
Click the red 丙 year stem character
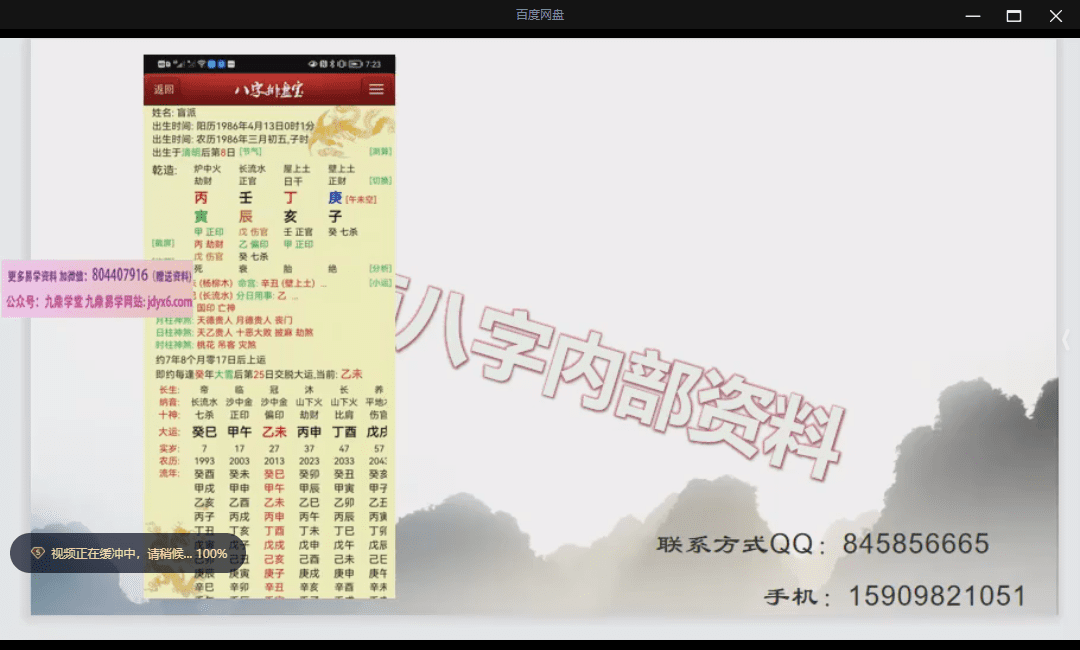coord(201,198)
